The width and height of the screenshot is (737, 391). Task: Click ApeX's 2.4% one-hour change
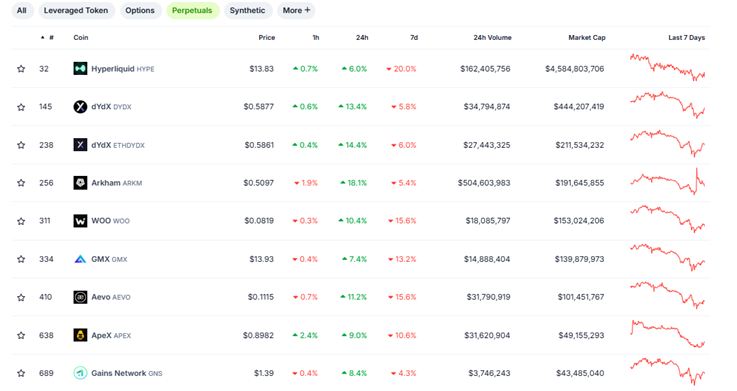(305, 335)
